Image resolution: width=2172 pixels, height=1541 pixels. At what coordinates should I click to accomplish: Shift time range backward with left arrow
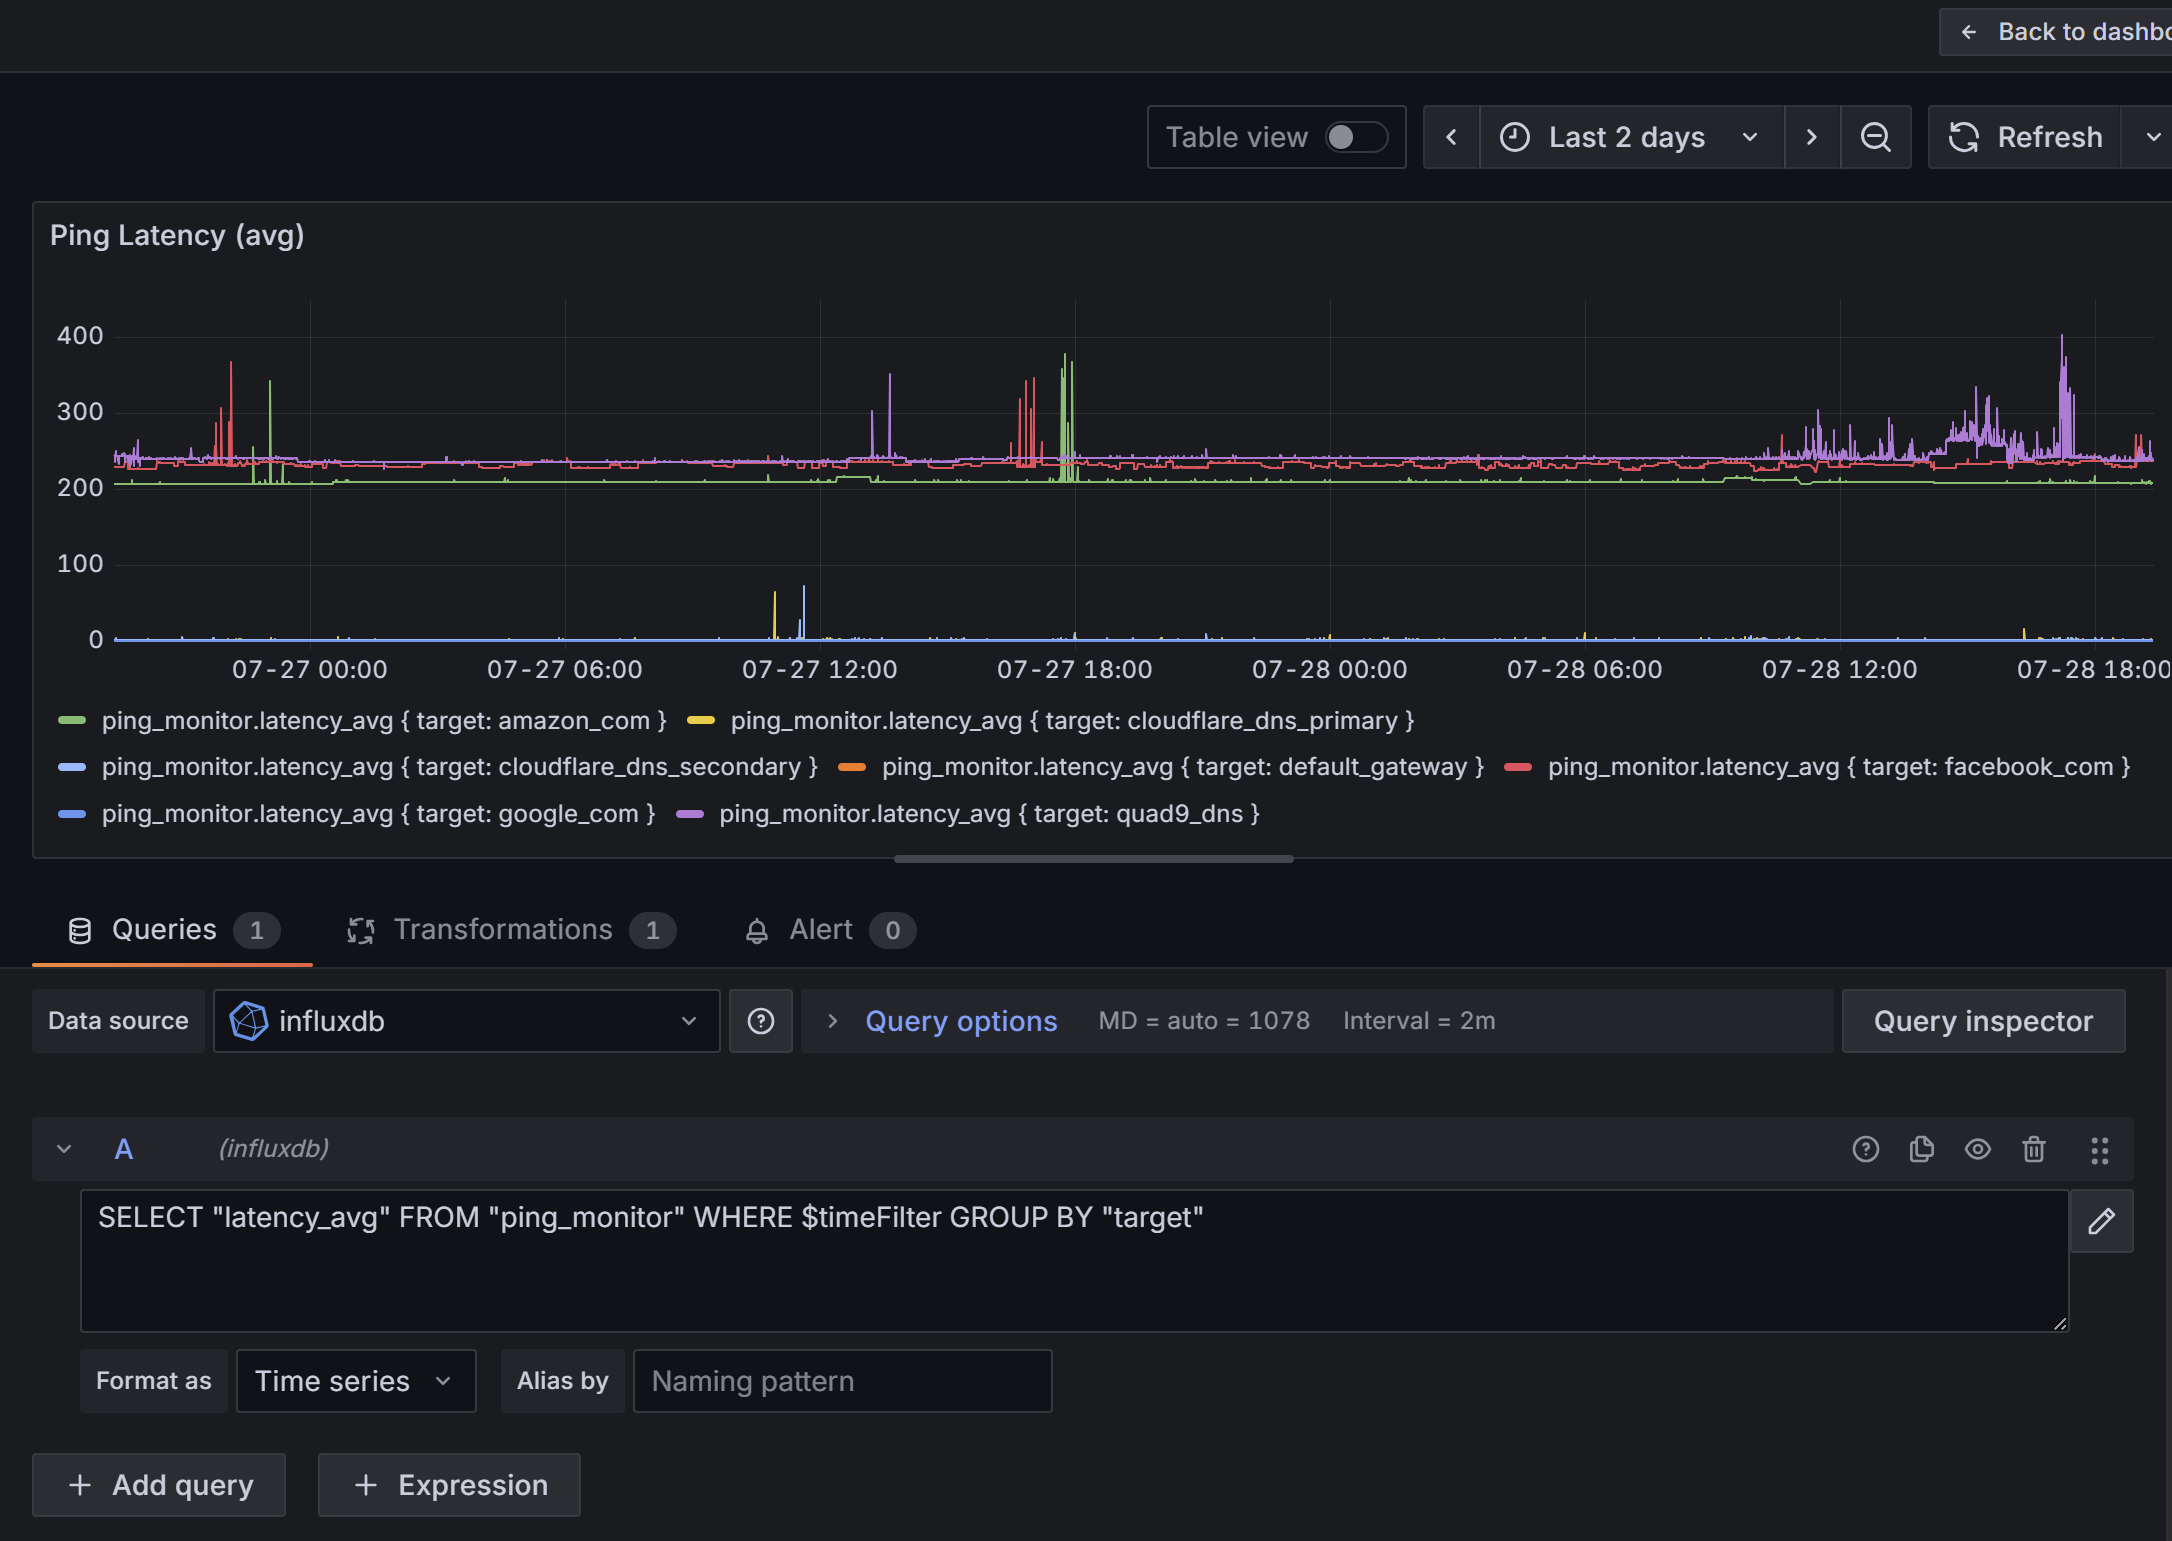pos(1452,137)
